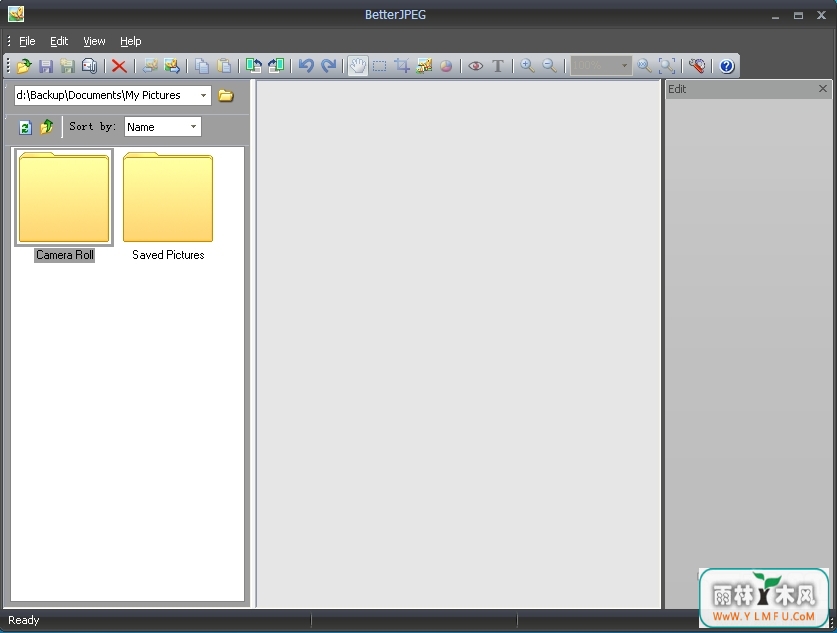Select the red-eye removal tool
The width and height of the screenshot is (837, 633).
476,66
